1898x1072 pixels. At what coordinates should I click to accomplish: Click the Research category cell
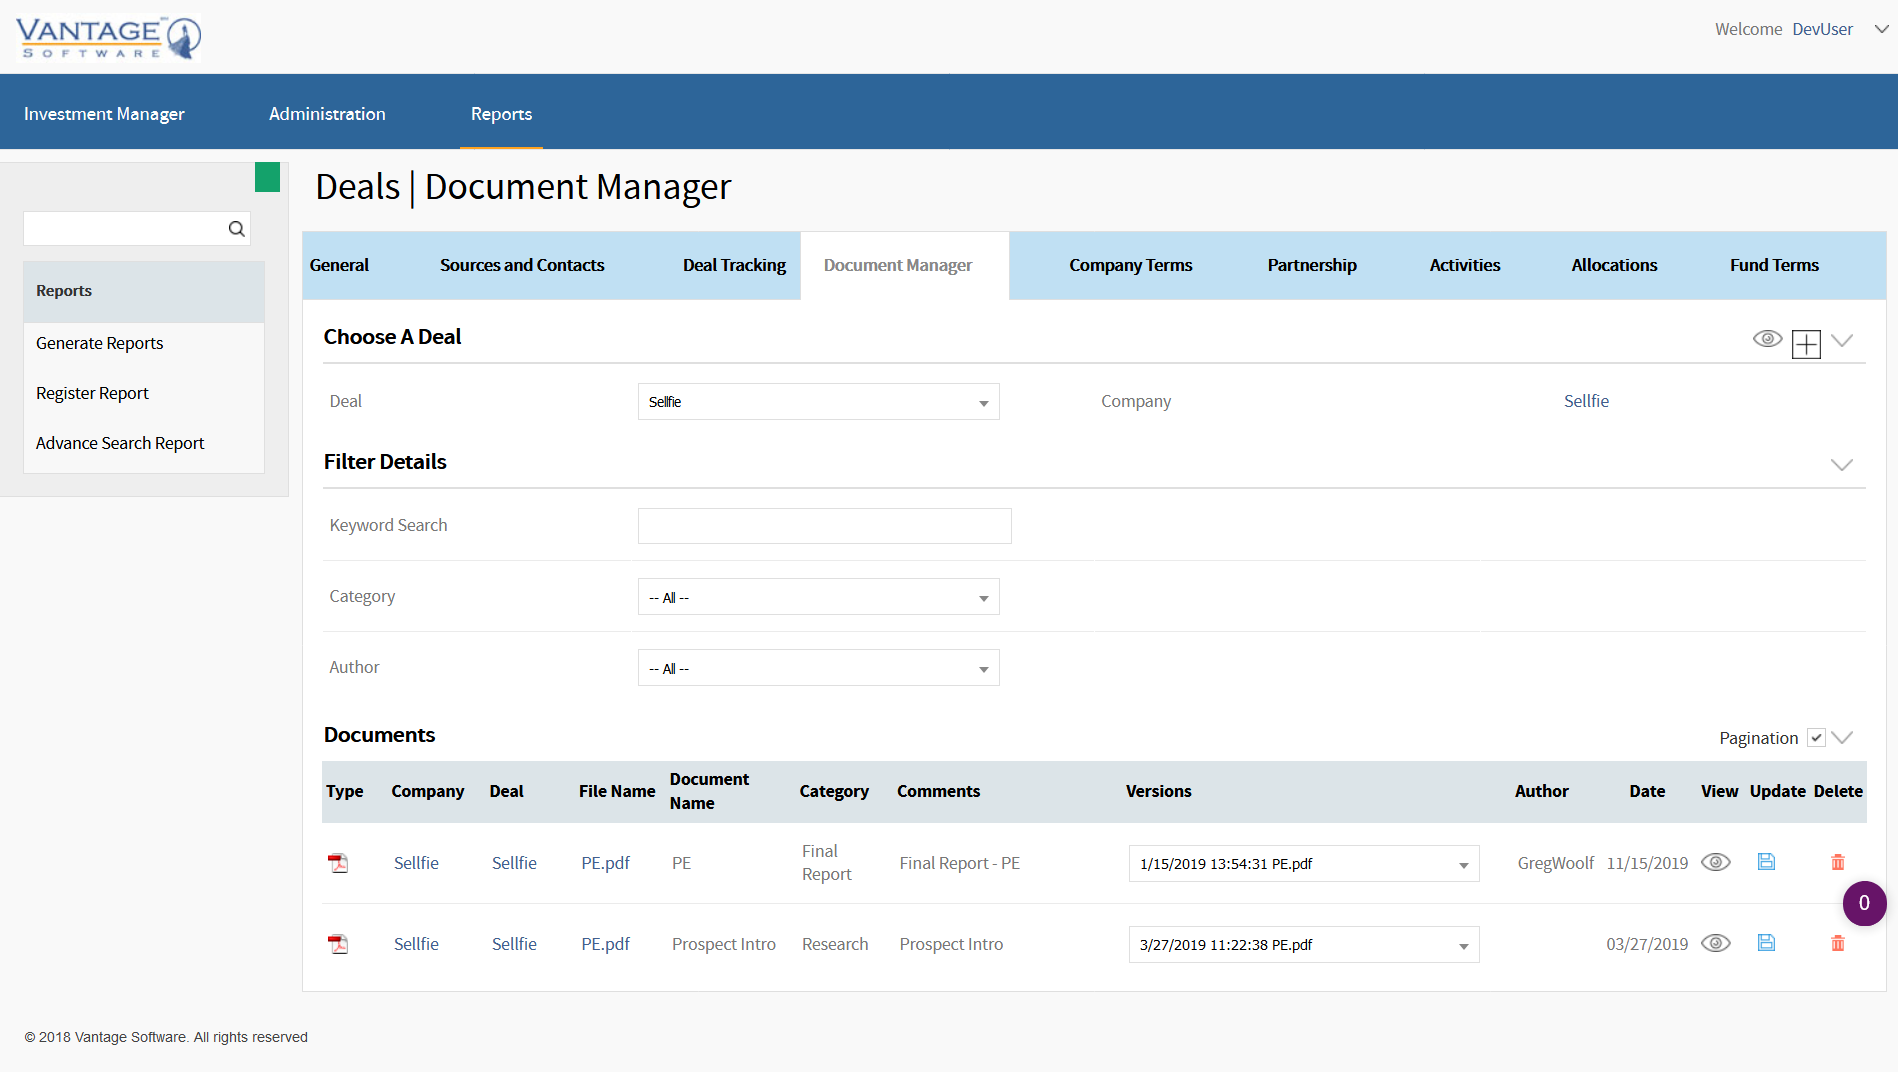point(835,944)
